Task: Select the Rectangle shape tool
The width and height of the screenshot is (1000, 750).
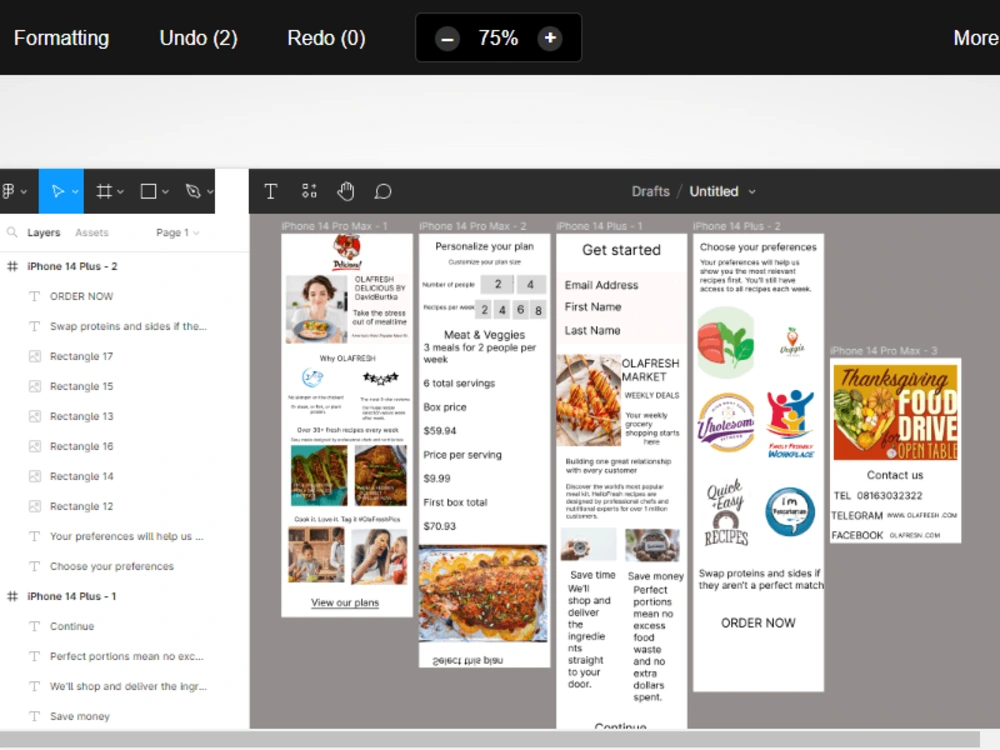Action: pyautogui.click(x=148, y=191)
